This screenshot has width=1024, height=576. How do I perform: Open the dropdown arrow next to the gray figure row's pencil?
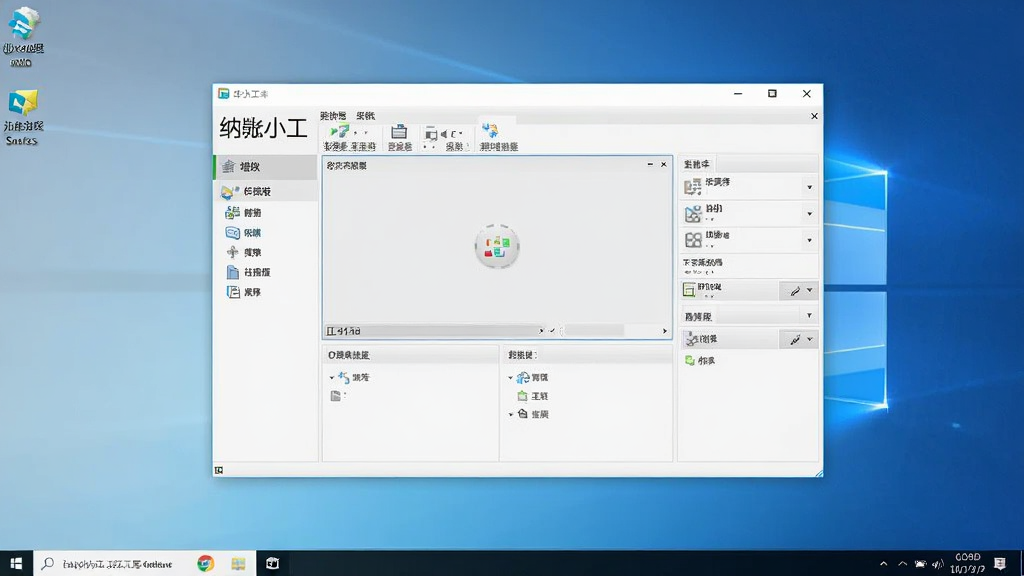click(x=810, y=340)
